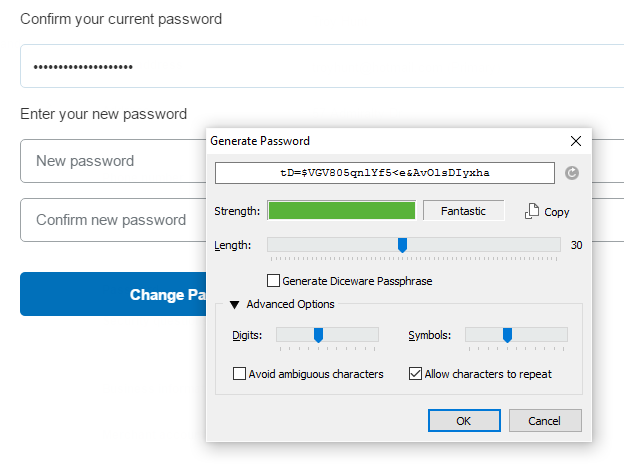Click the green Strength bar
This screenshot has width=624, height=472.
pyautogui.click(x=341, y=211)
